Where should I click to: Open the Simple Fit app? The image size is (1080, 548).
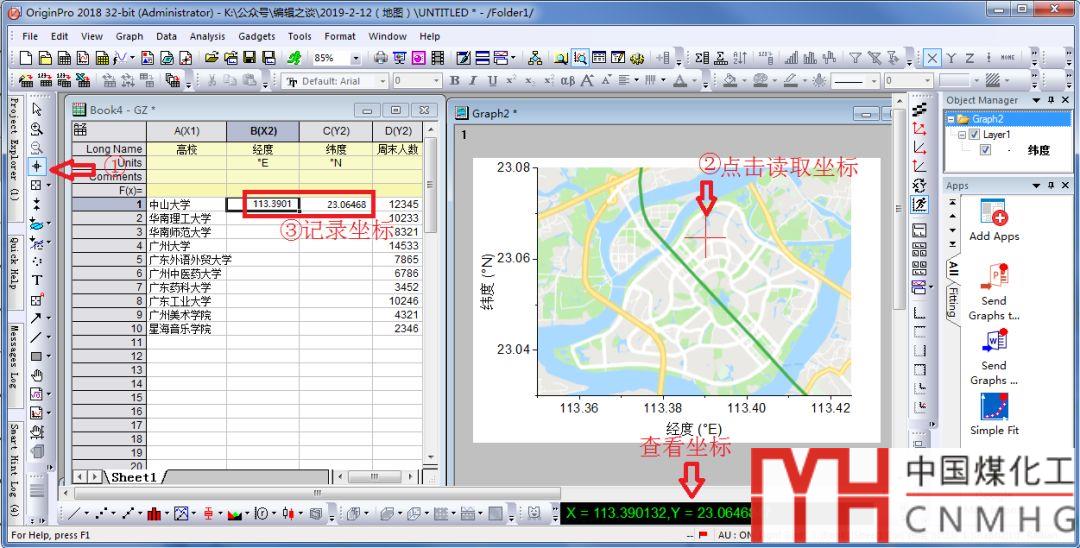coord(993,407)
